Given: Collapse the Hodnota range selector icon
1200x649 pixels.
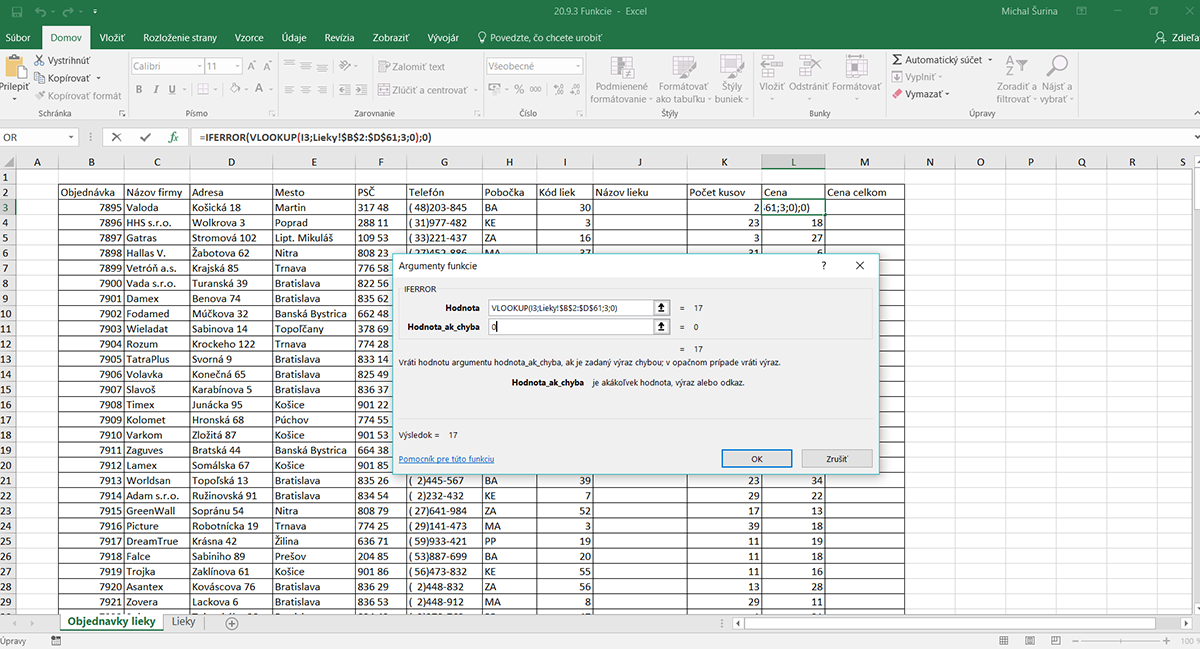Looking at the screenshot, I should [661, 308].
